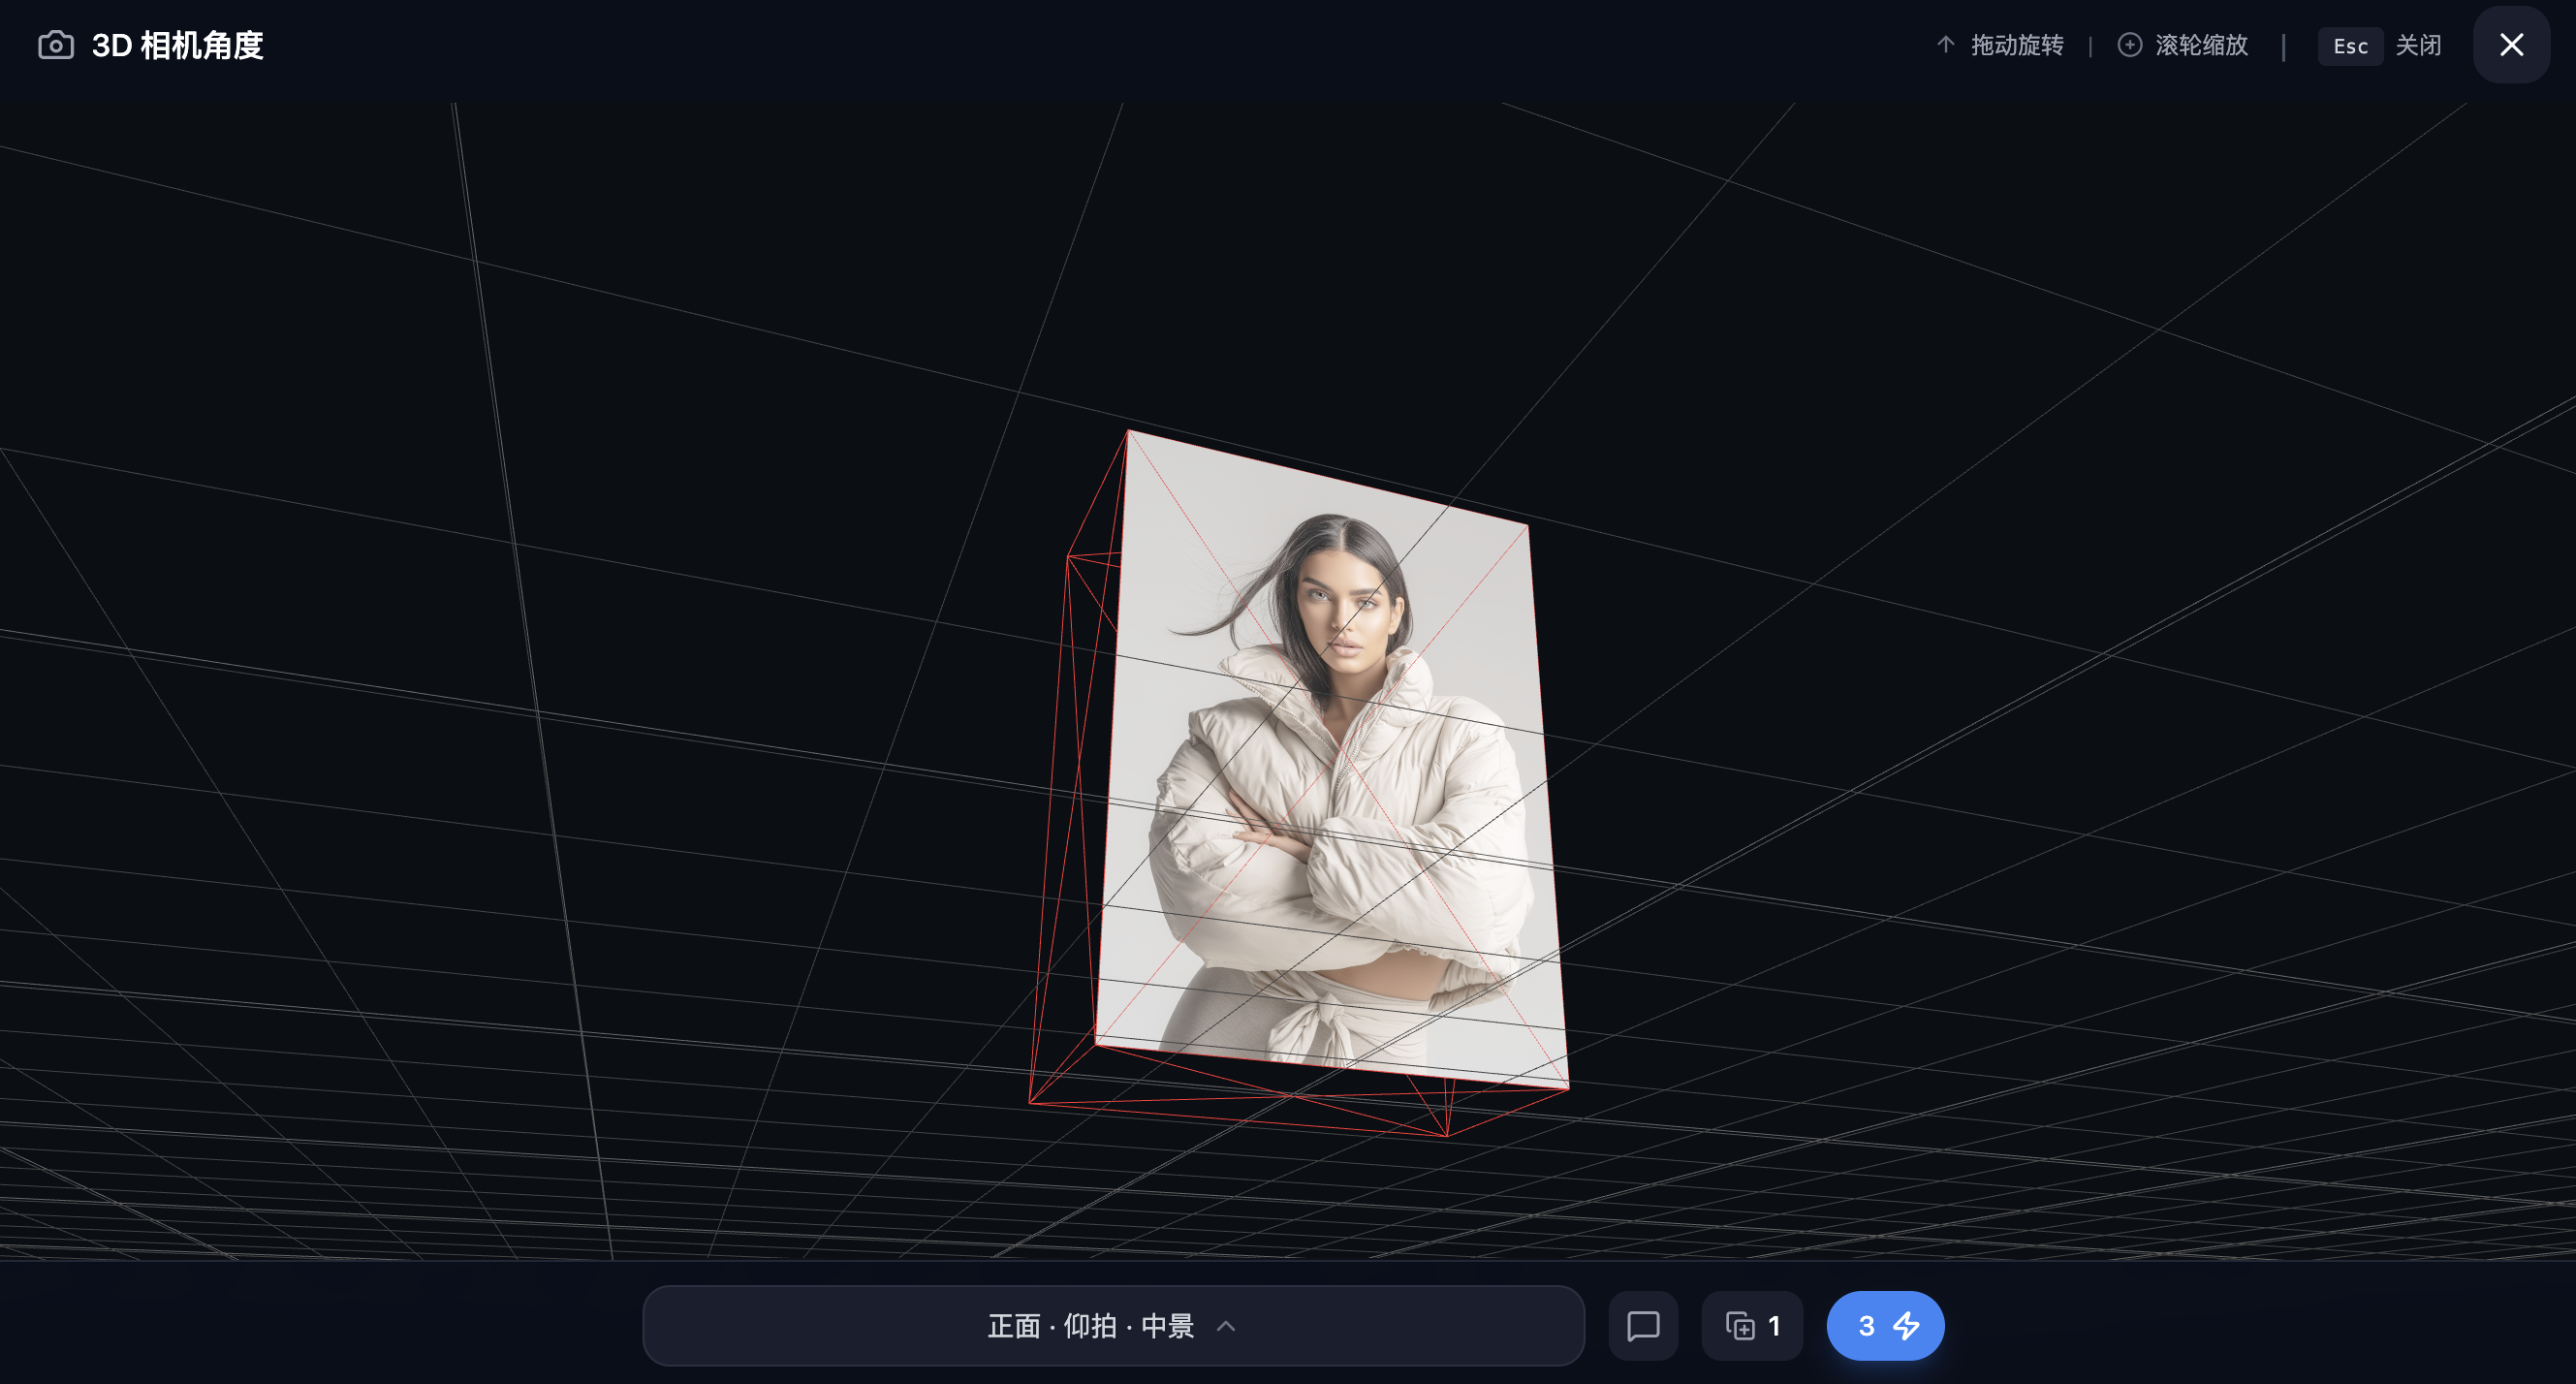This screenshot has height=1384, width=2576.
Task: Open the comment bubble icon
Action: click(x=1643, y=1326)
